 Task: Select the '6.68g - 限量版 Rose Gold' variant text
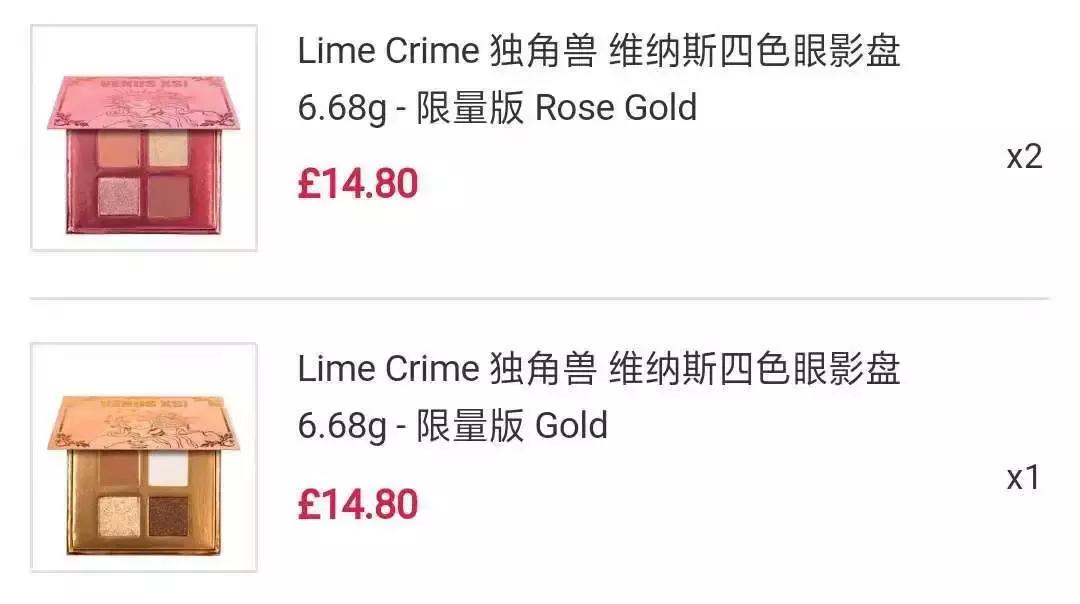[x=497, y=108]
